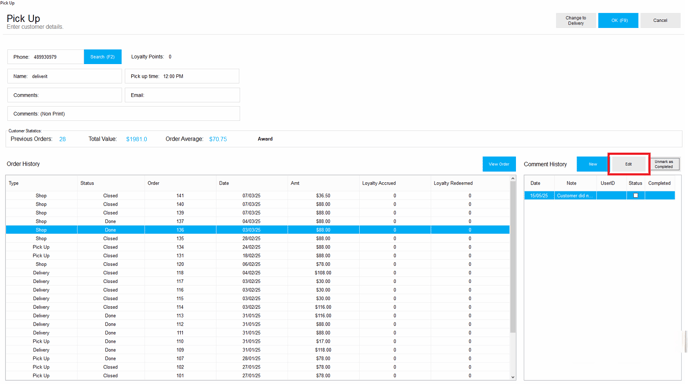This screenshot has width=688, height=387.
Task: Click the Order column header
Action: coord(180,183)
